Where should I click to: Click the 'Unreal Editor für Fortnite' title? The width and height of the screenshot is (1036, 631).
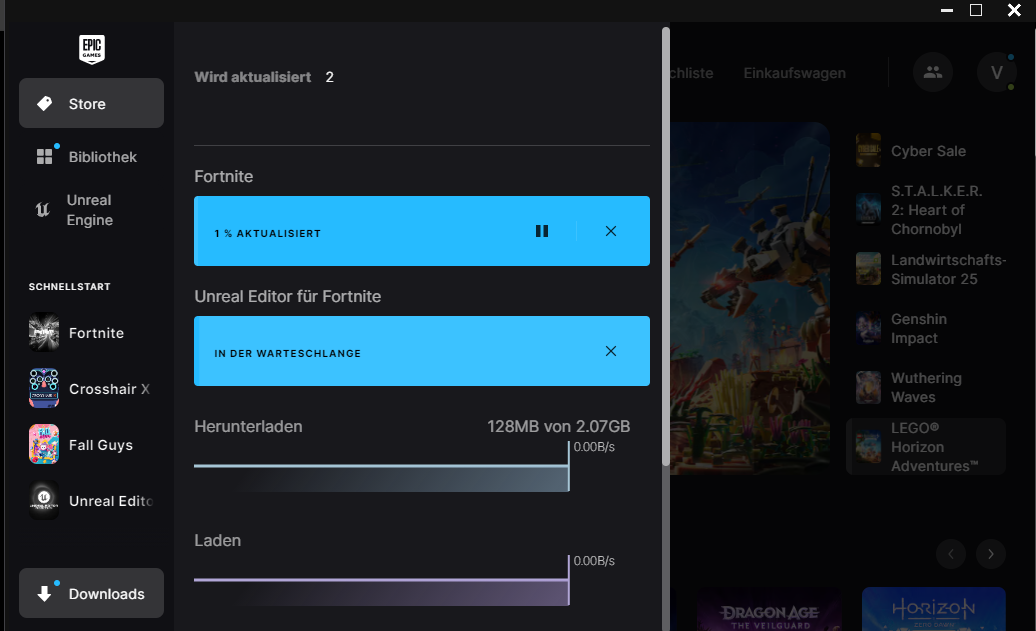click(287, 297)
